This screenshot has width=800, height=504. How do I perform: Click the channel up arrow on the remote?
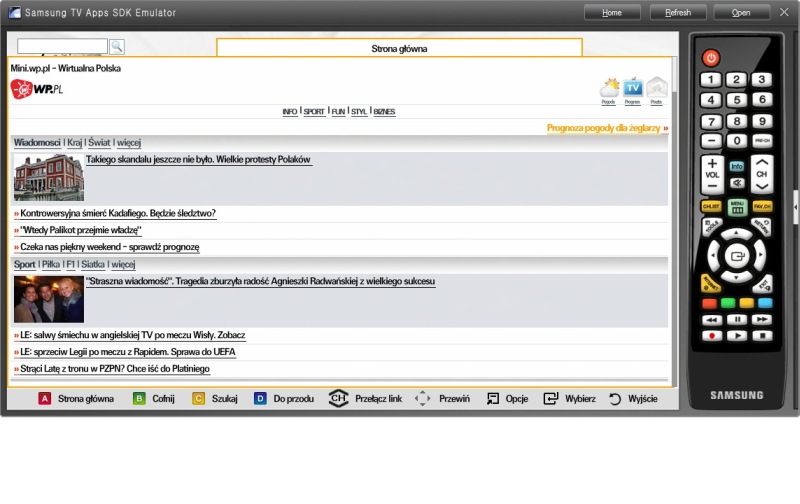pos(762,162)
